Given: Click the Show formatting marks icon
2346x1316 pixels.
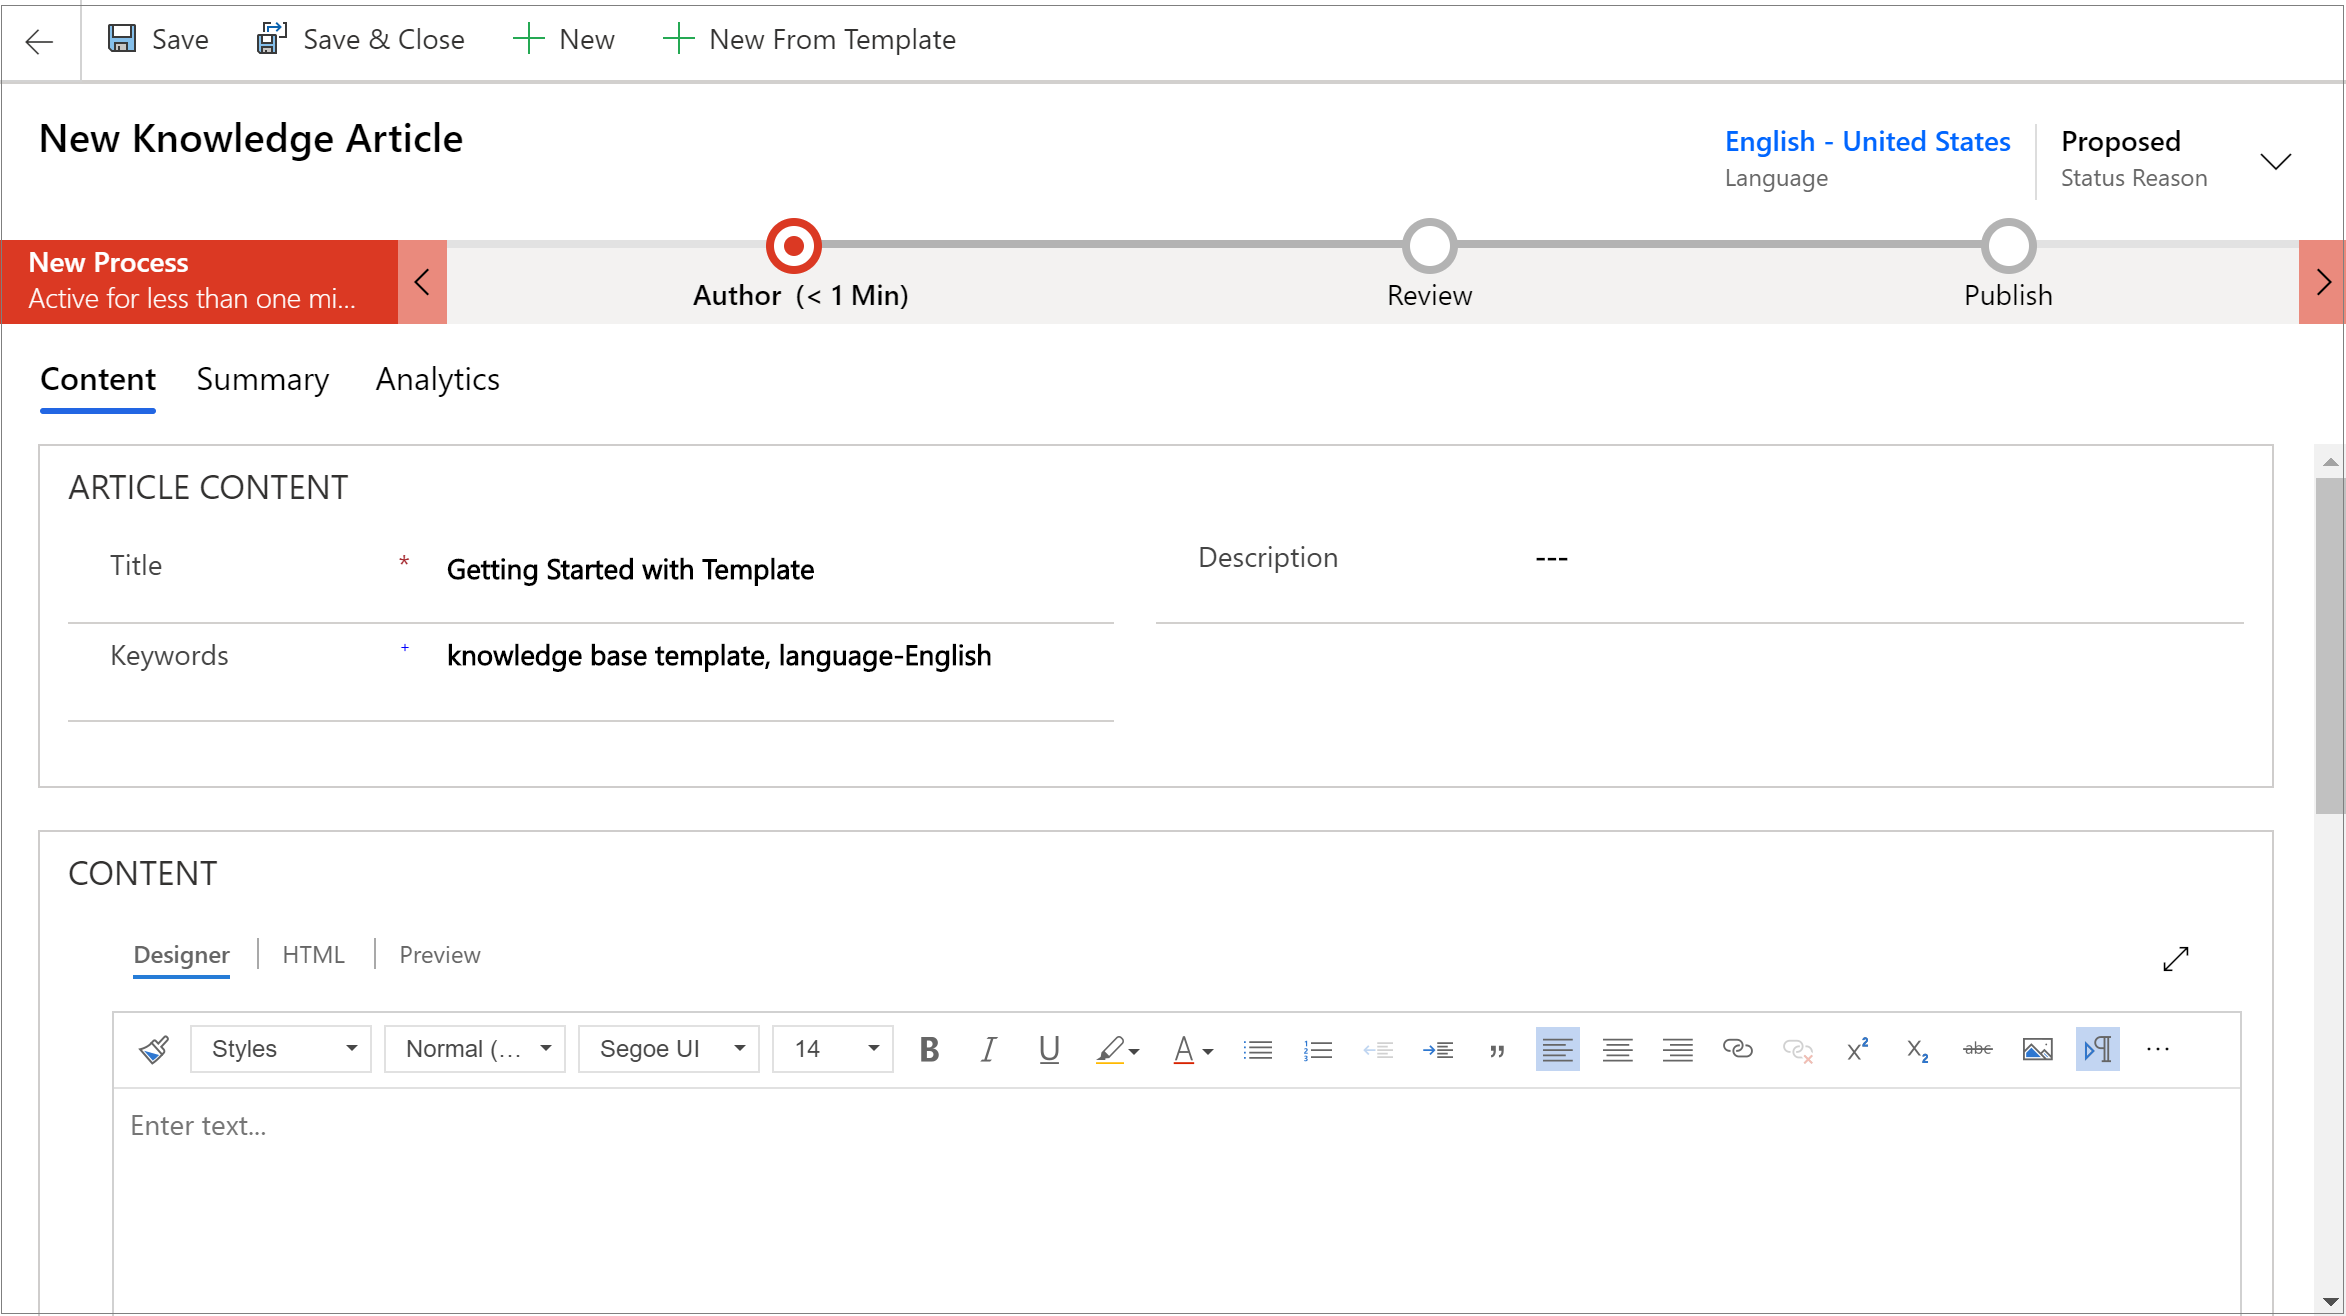Looking at the screenshot, I should [2096, 1050].
